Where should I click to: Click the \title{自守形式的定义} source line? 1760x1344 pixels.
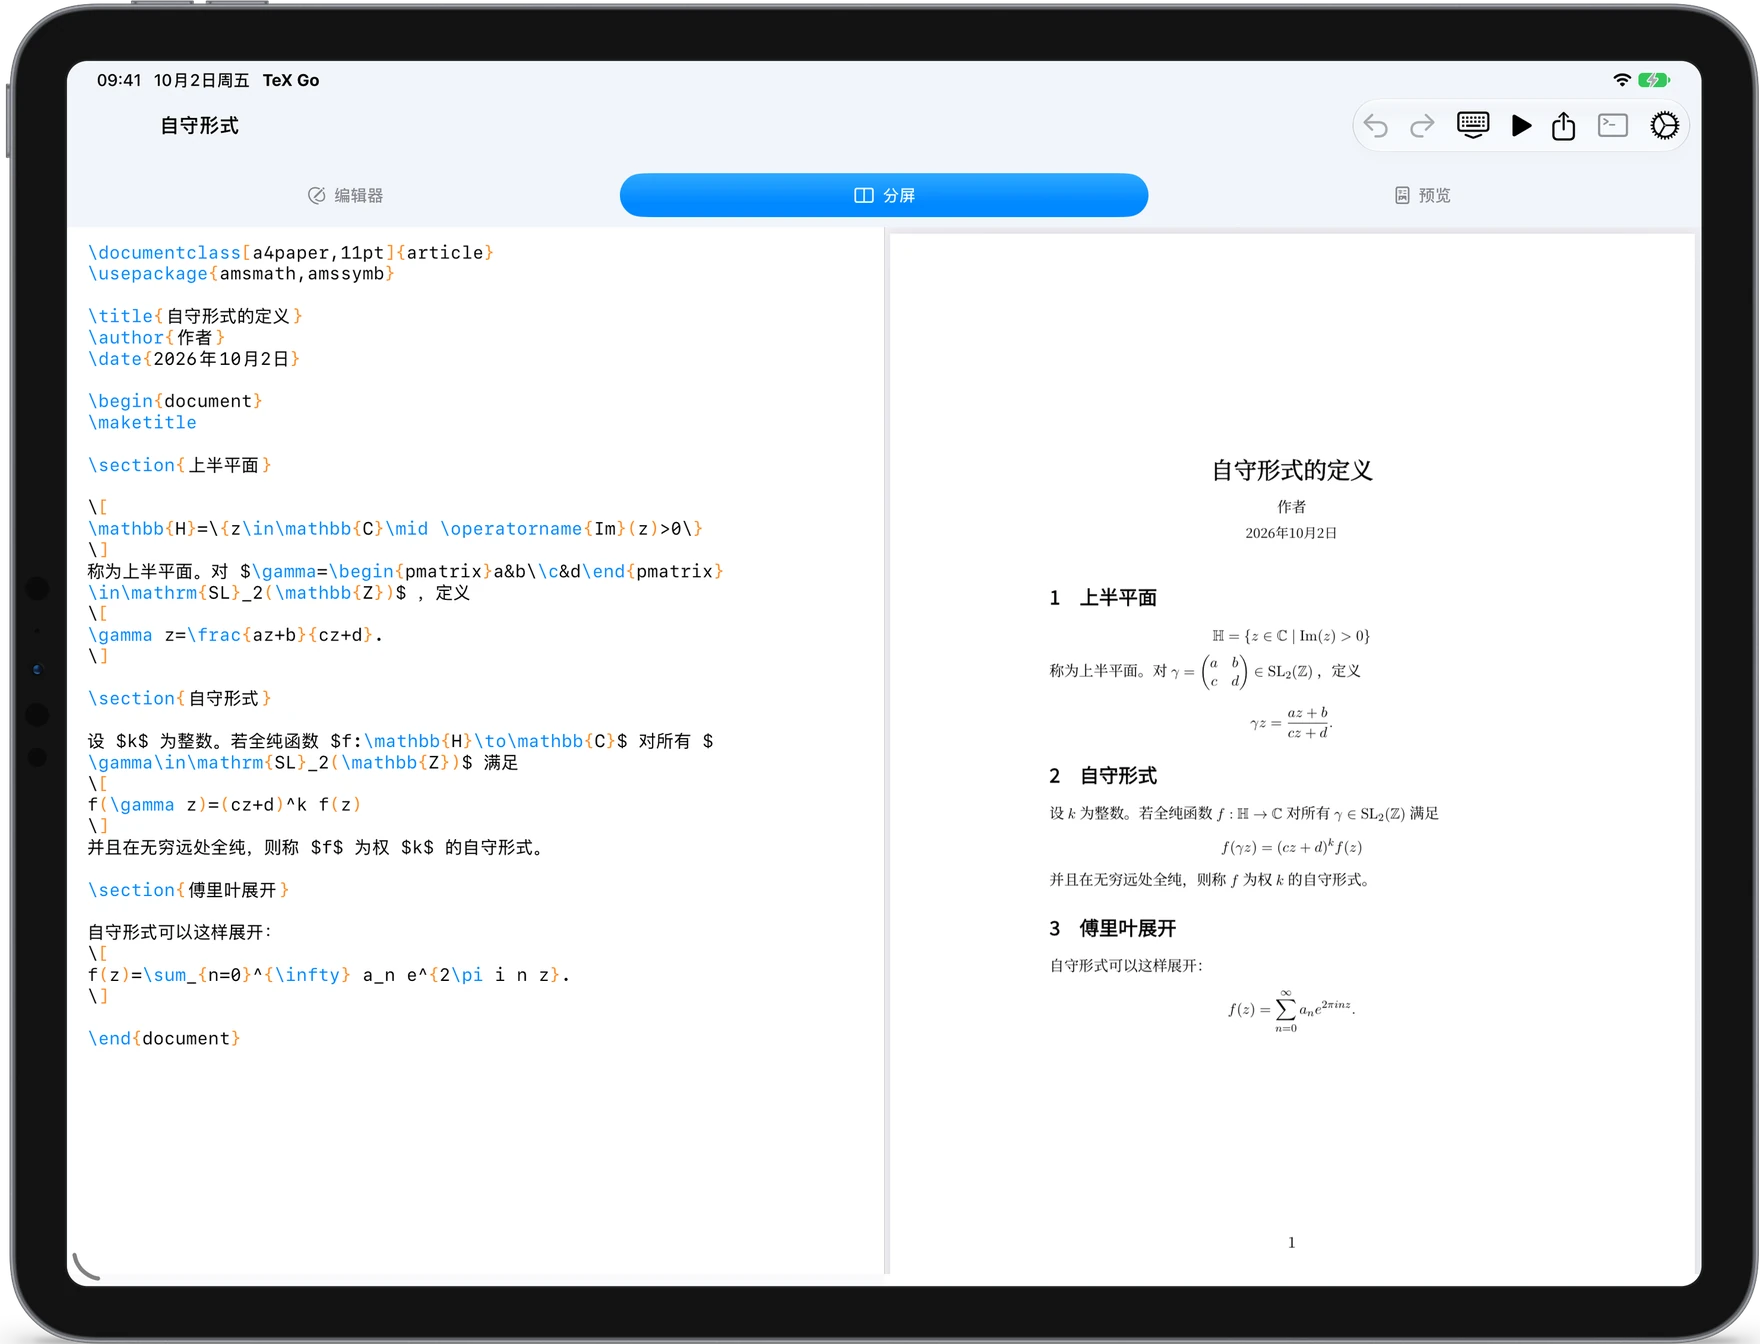(x=195, y=316)
